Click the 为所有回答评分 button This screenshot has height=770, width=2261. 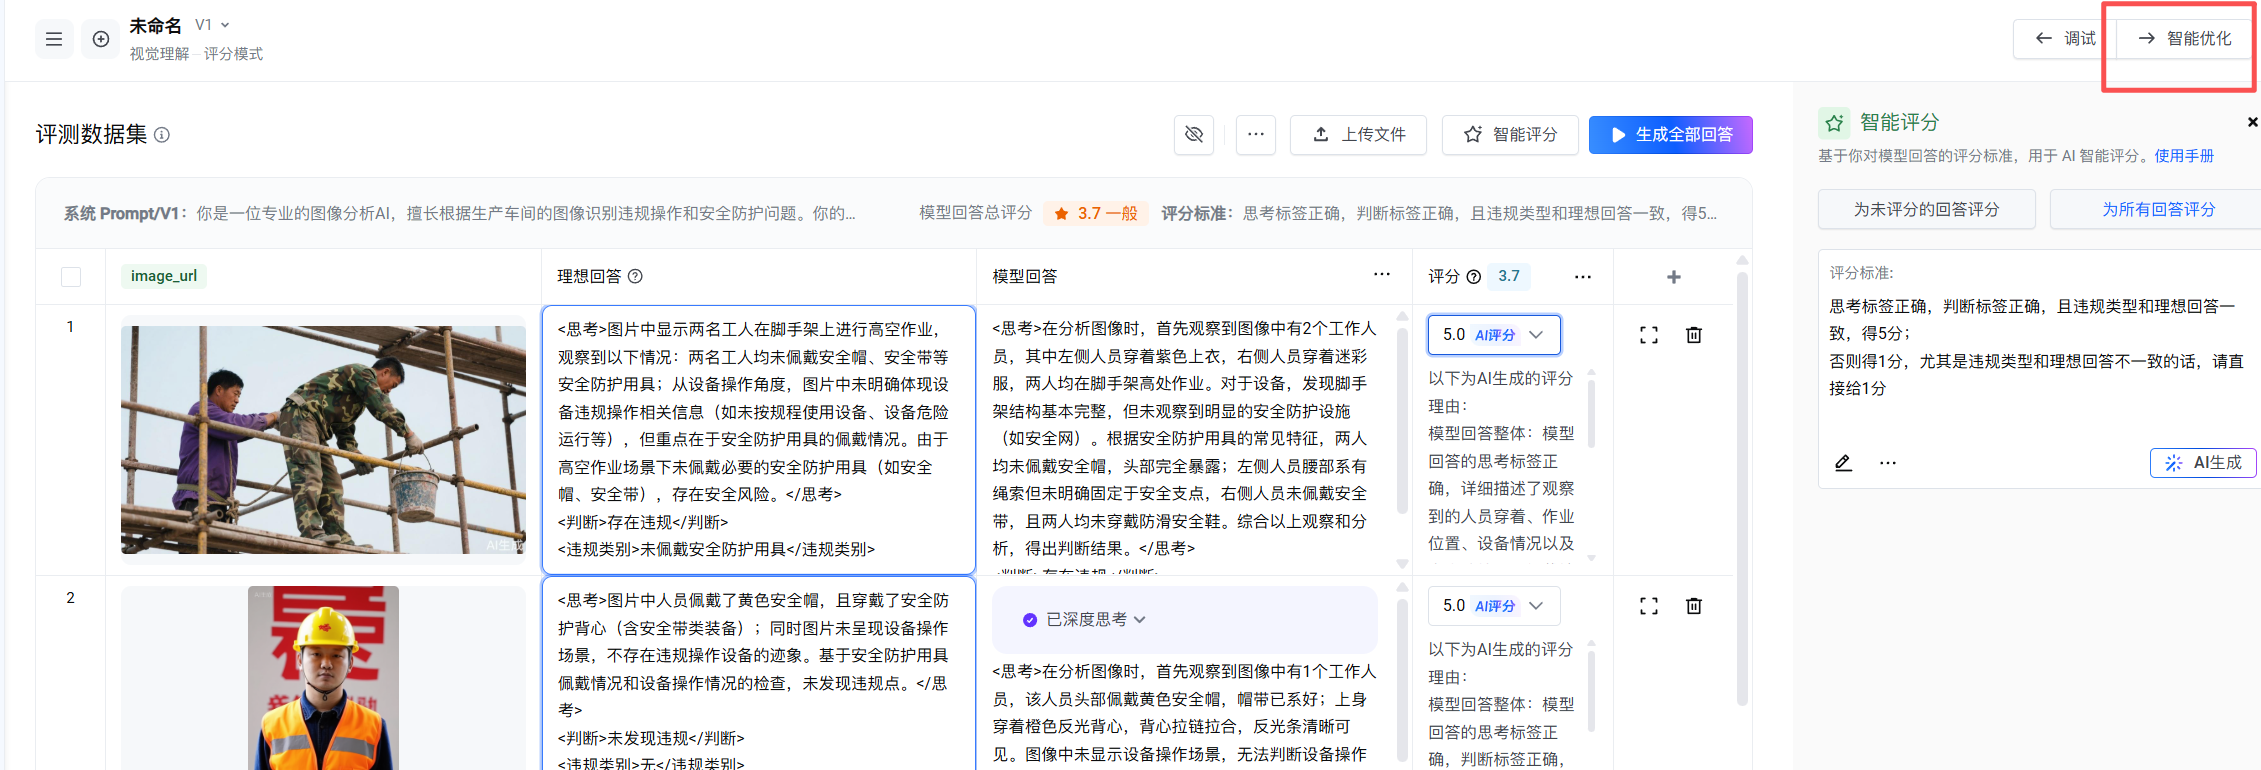click(x=2157, y=210)
